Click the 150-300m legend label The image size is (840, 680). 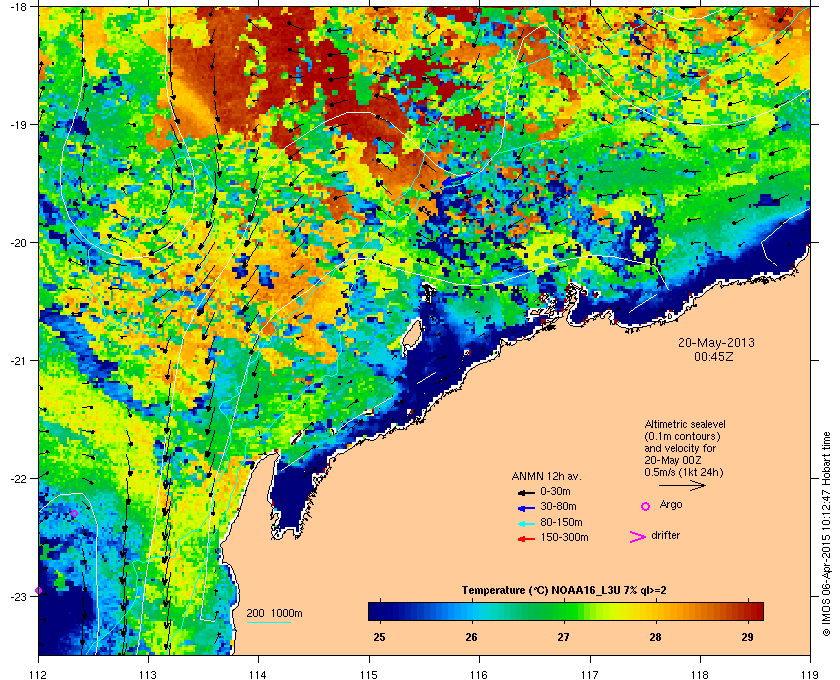(564, 537)
